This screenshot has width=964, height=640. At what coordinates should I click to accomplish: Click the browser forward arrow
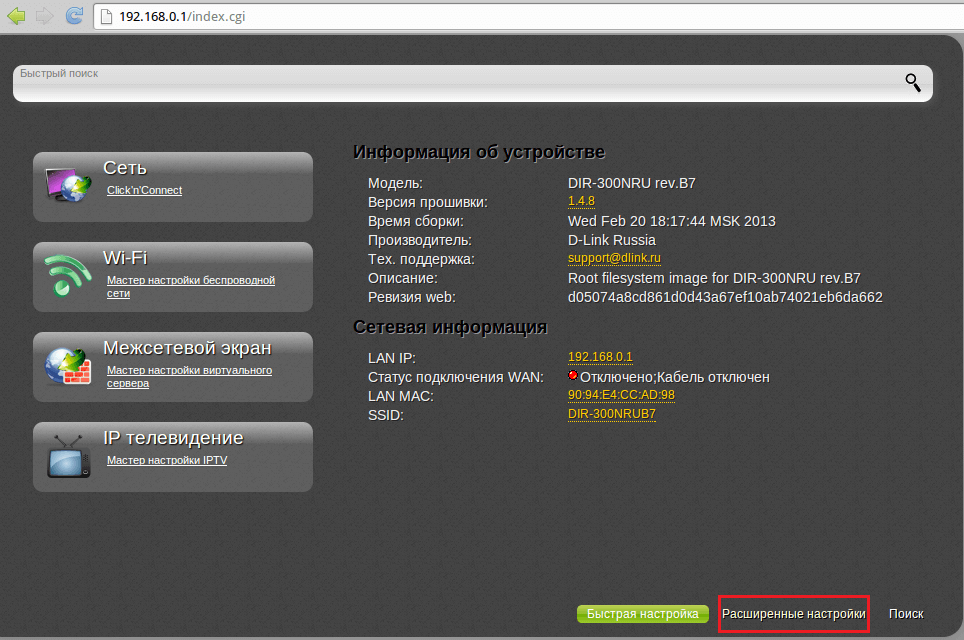click(44, 16)
